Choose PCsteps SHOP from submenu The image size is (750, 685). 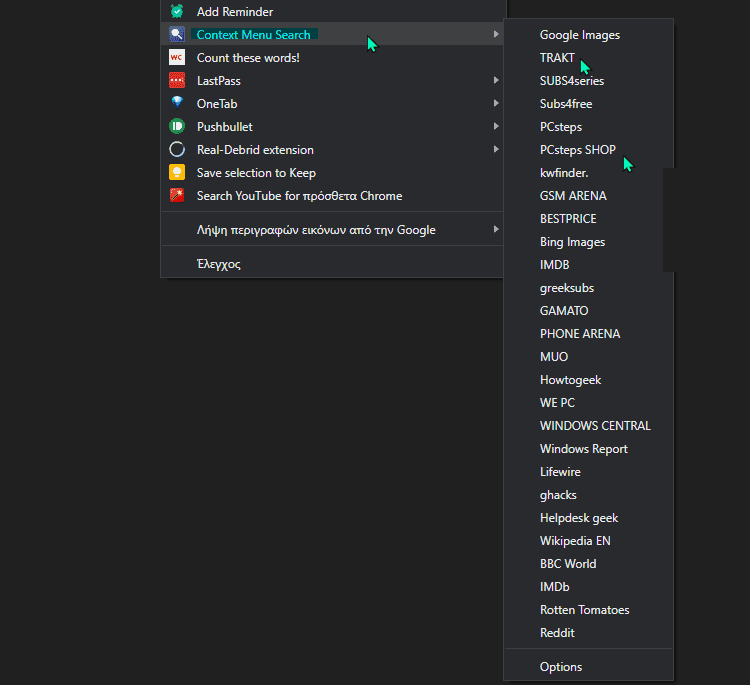click(x=589, y=150)
